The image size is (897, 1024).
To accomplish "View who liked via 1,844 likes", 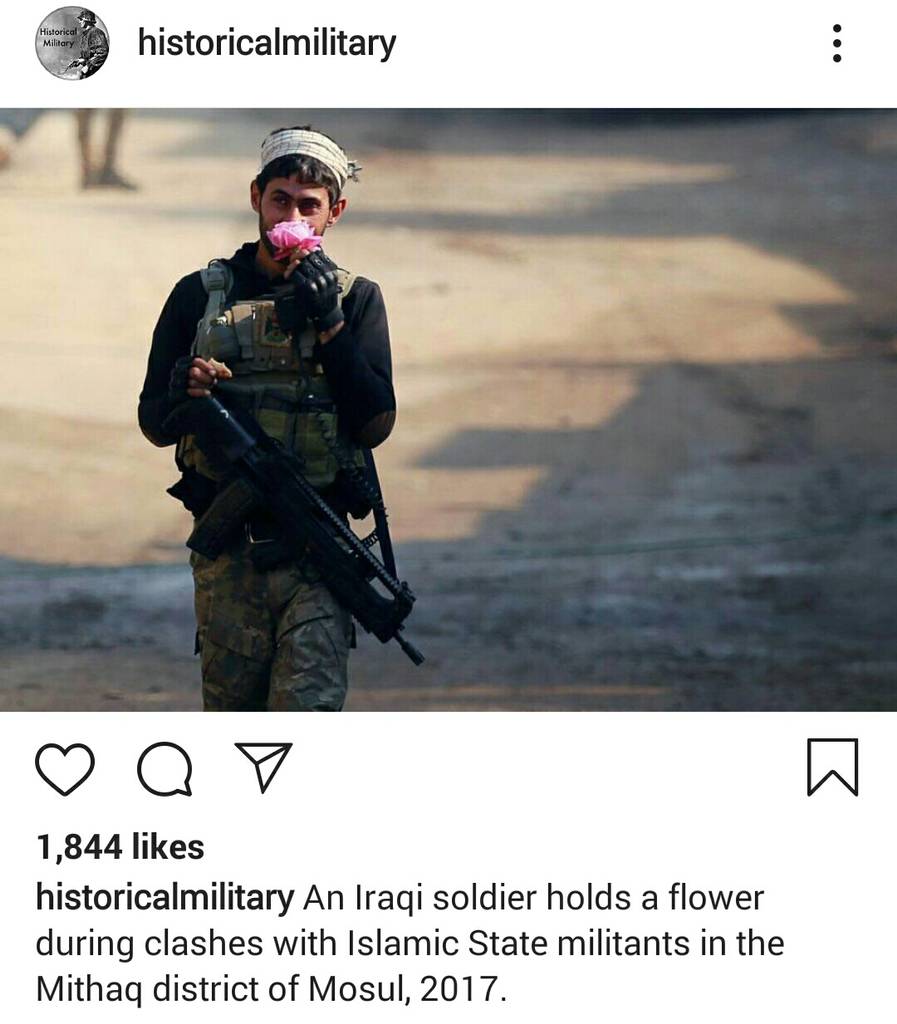I will pos(120,847).
